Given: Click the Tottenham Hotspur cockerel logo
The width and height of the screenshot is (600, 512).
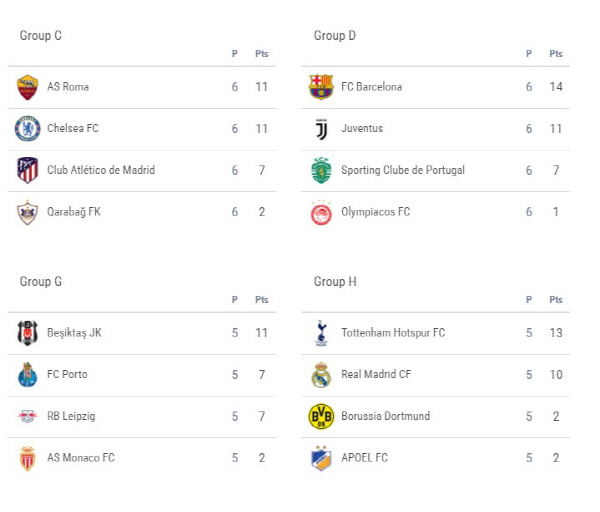Looking at the screenshot, I should (x=321, y=333).
